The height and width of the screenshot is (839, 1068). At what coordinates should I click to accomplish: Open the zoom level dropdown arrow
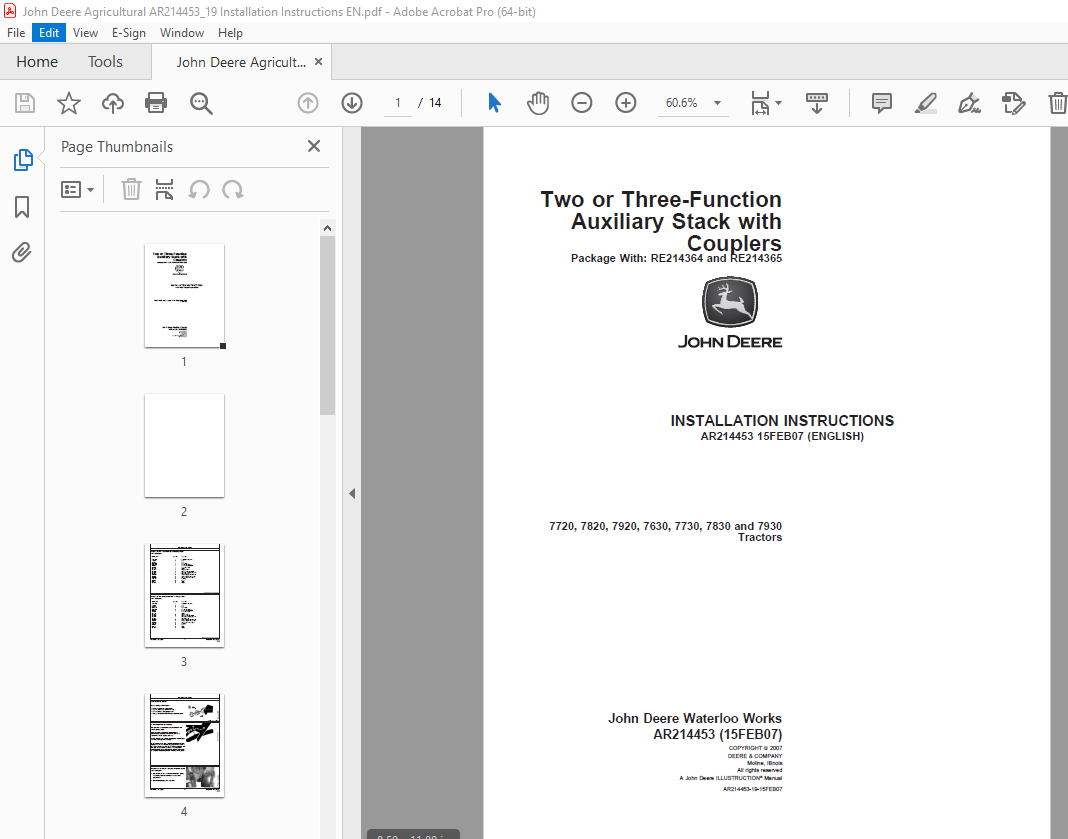tap(717, 103)
